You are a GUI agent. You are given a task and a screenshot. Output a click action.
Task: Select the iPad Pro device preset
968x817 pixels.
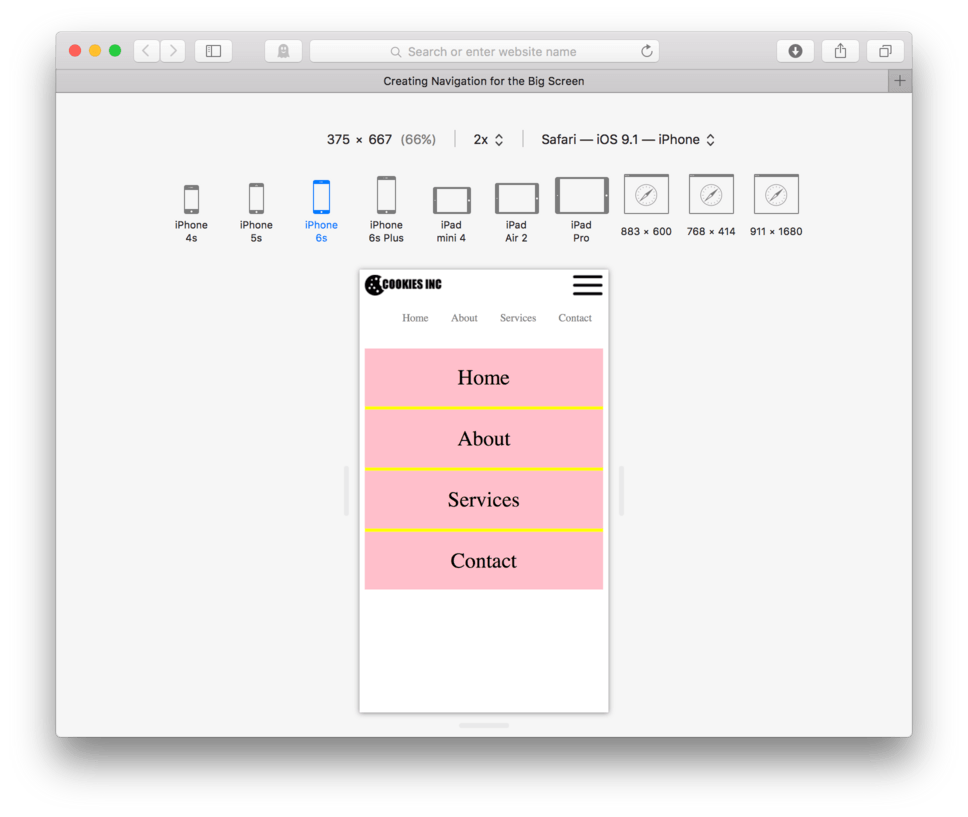pyautogui.click(x=581, y=210)
